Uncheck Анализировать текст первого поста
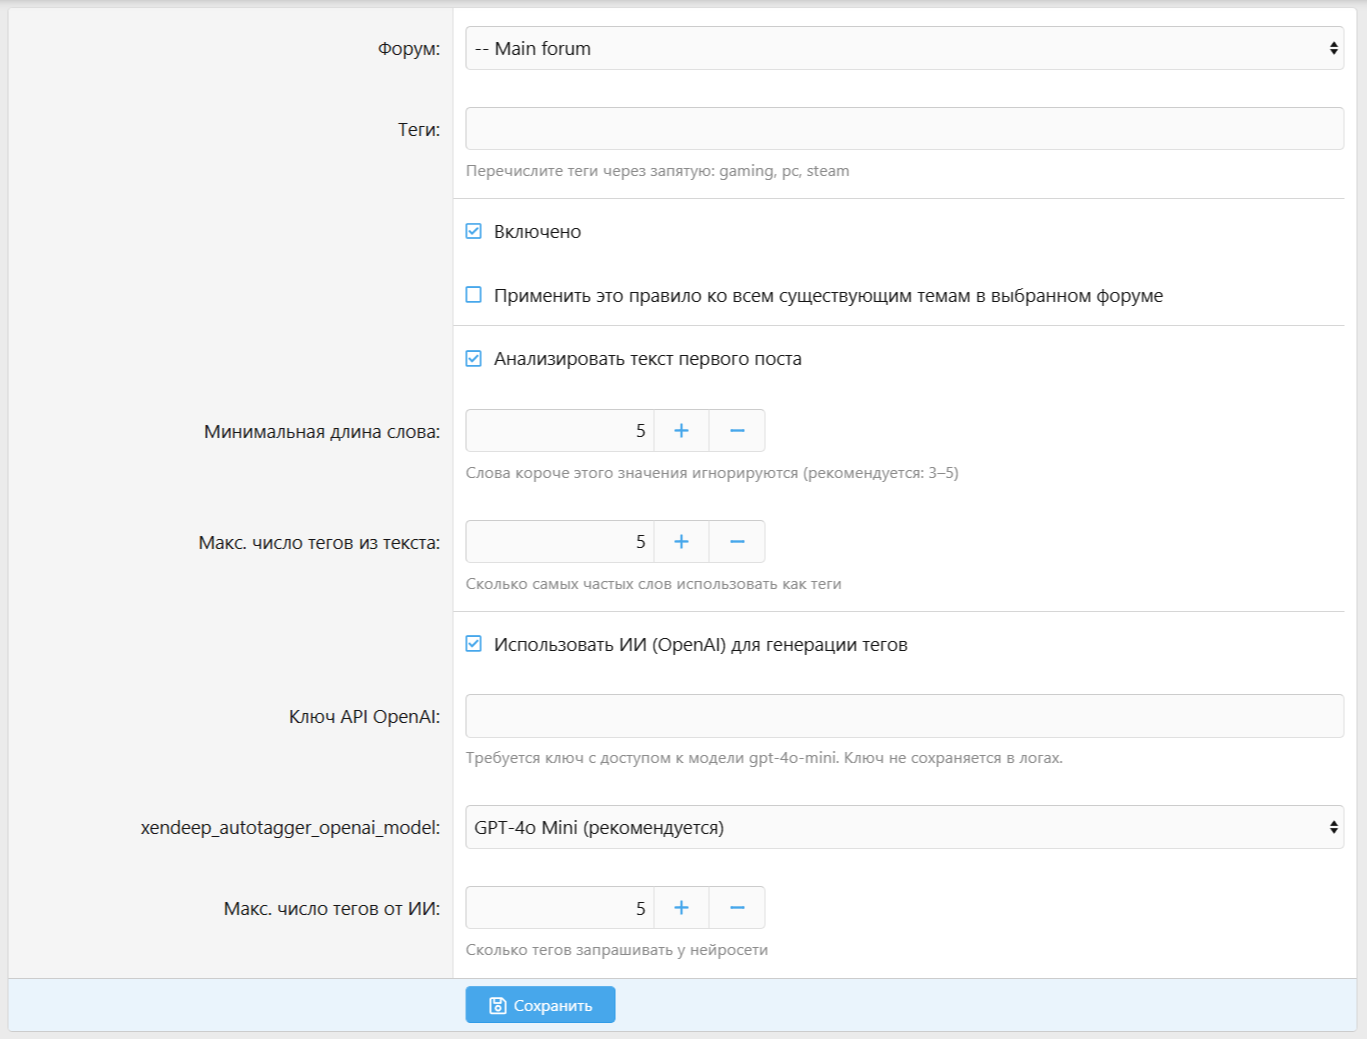 point(474,359)
